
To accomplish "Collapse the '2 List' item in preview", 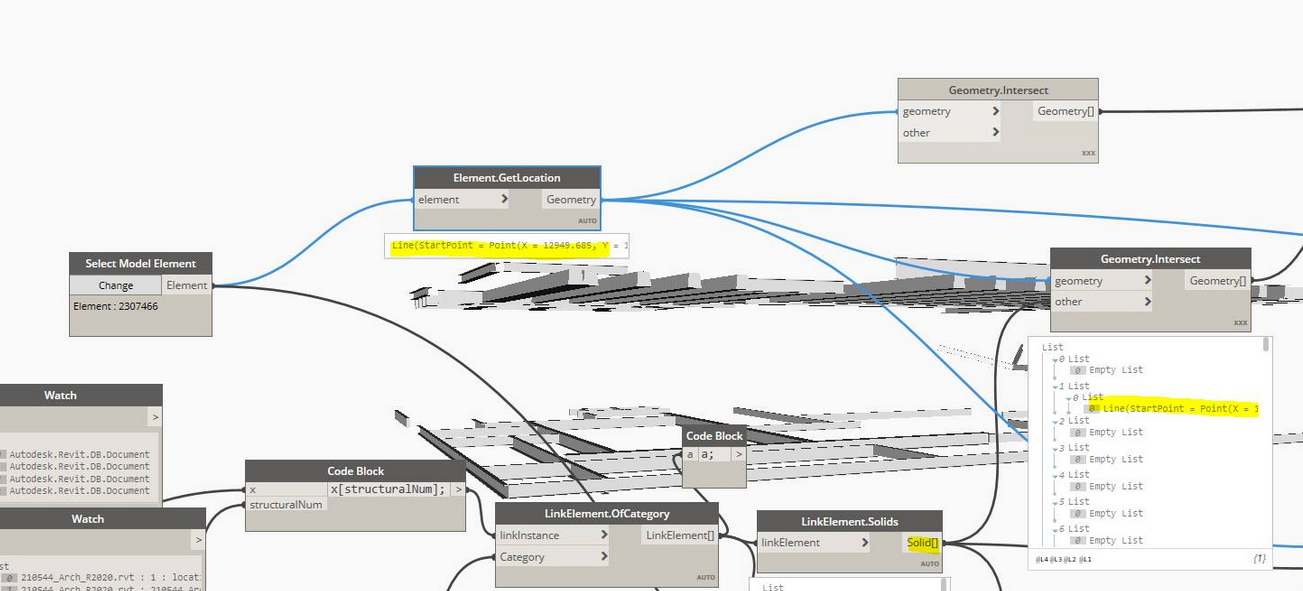I will point(1054,421).
